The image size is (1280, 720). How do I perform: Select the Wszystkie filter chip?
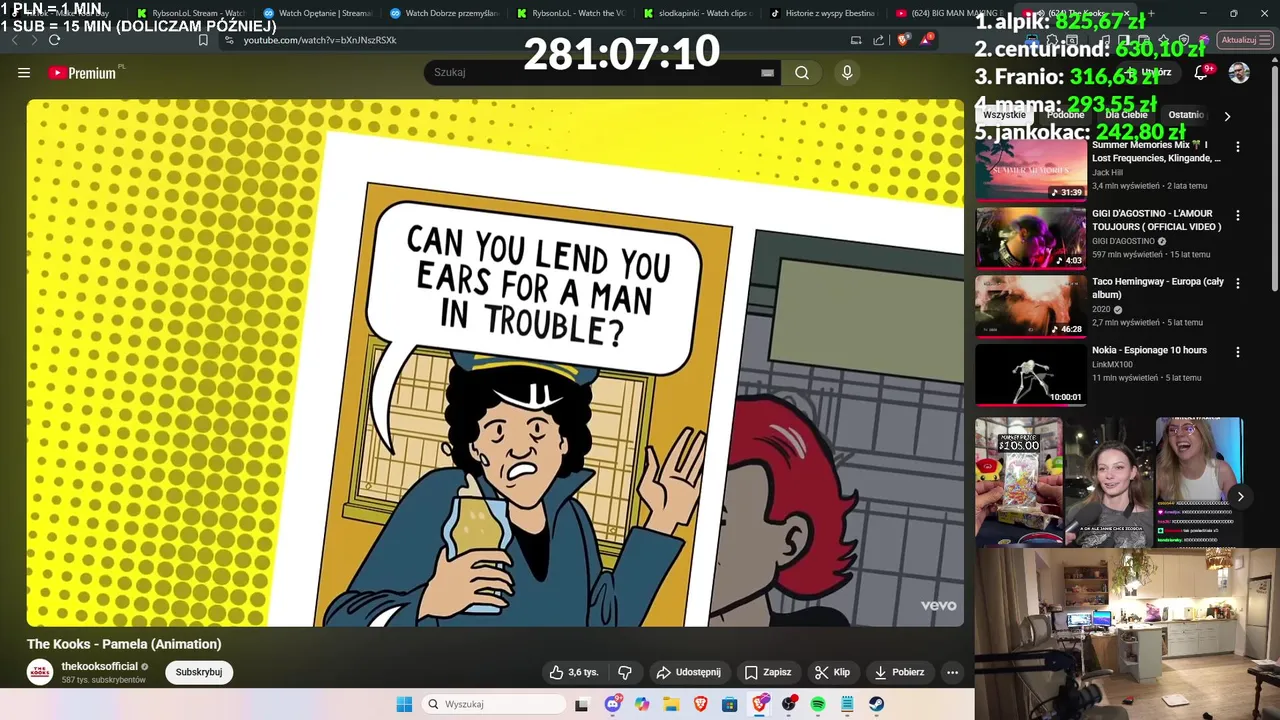[x=1004, y=115]
